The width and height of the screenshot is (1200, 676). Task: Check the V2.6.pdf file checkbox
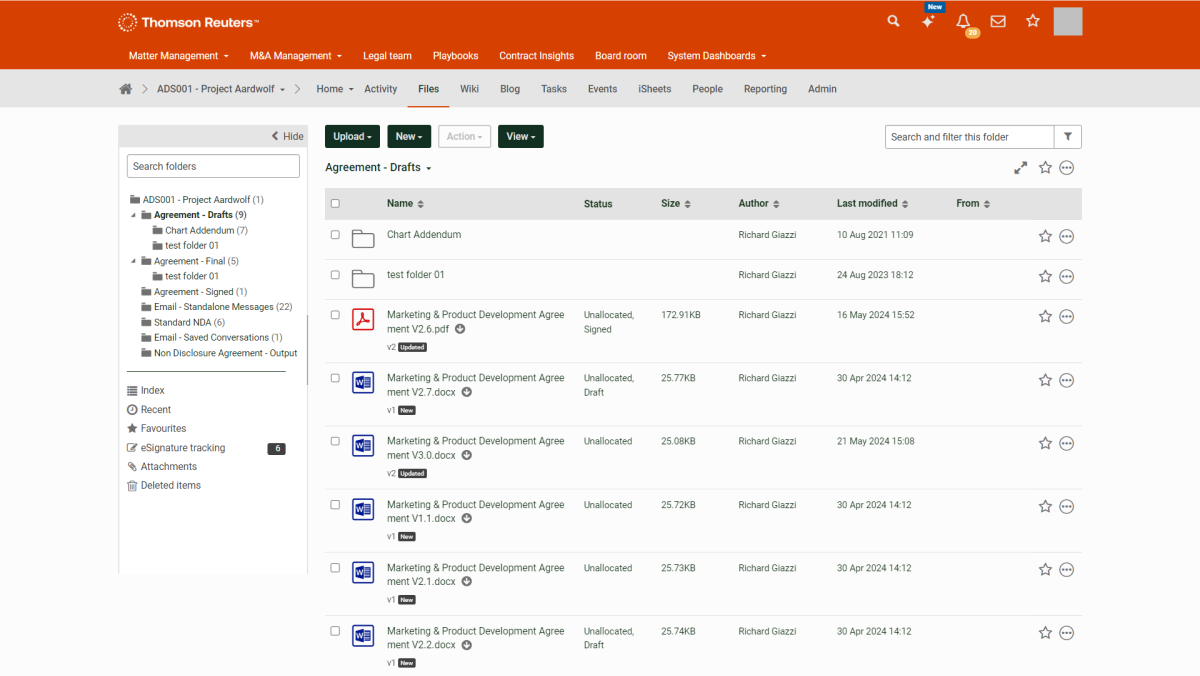[335, 315]
